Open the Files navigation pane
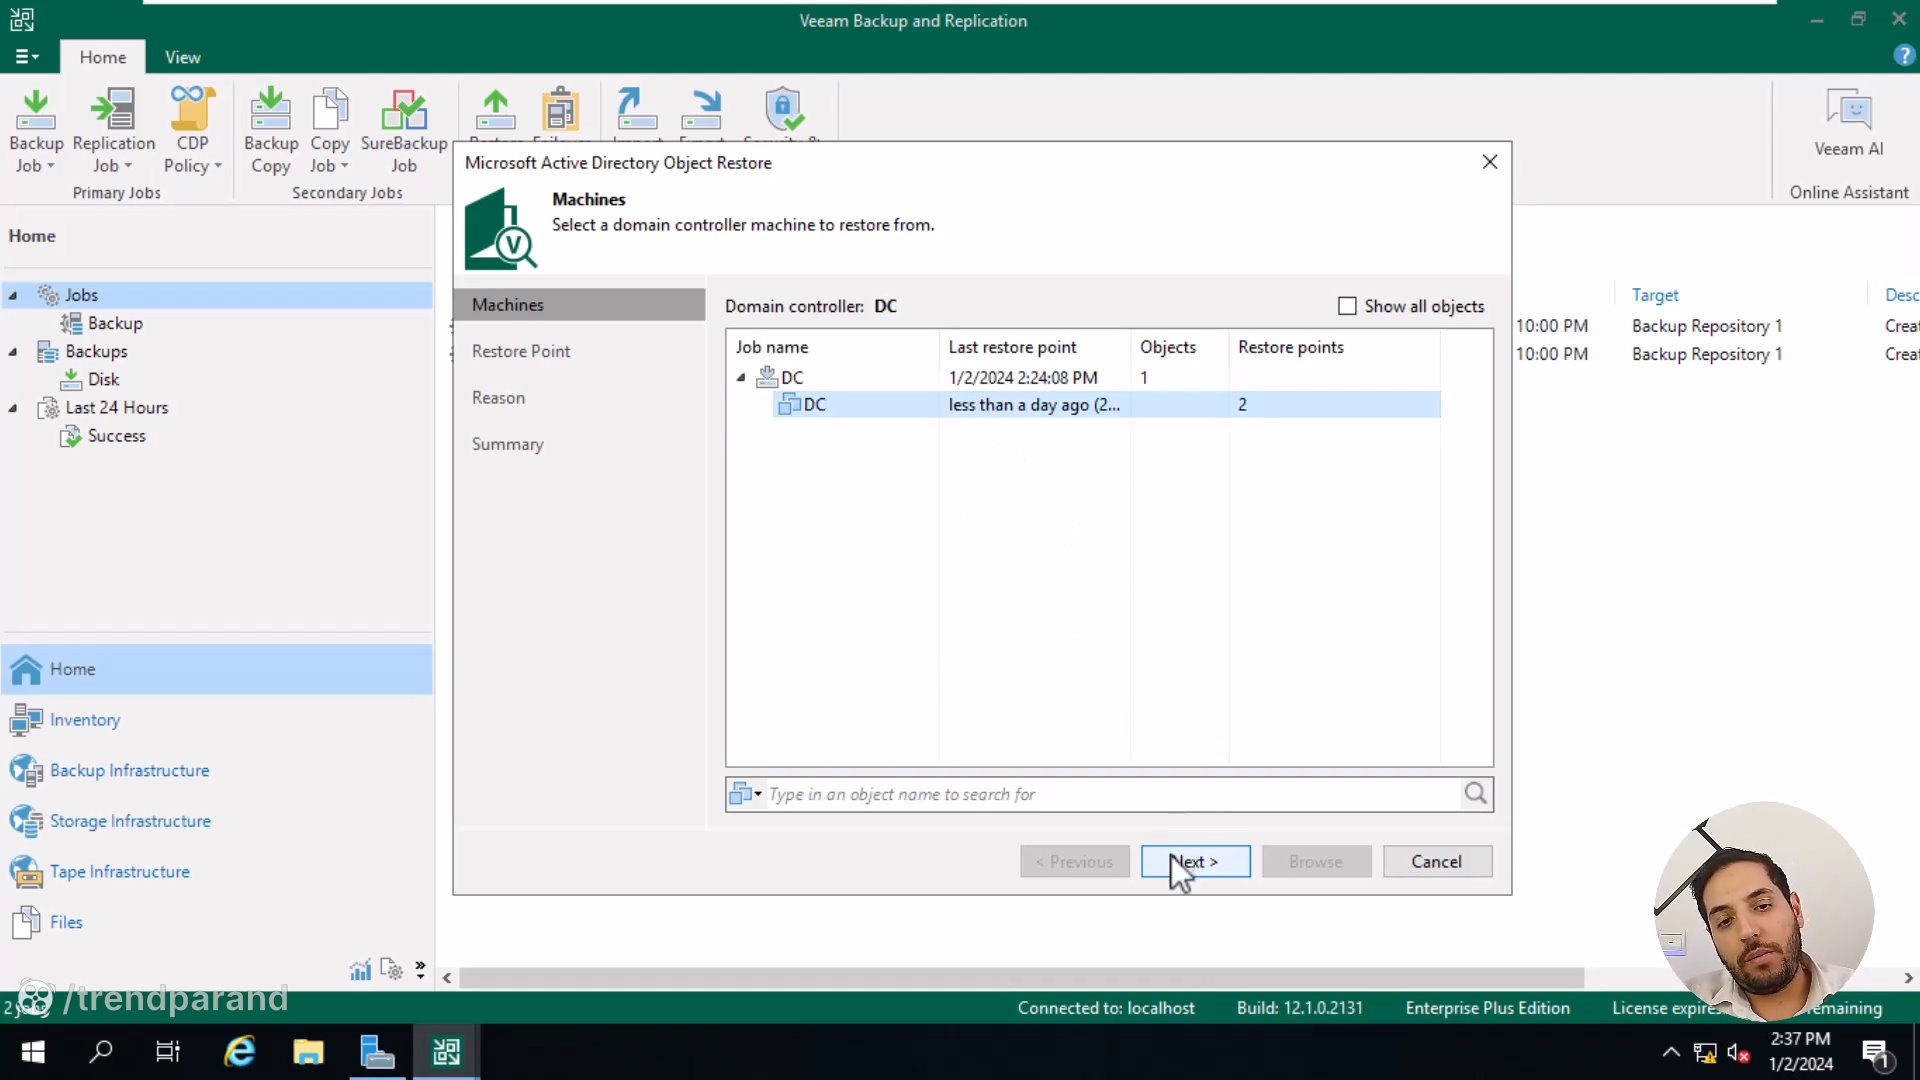1920x1080 pixels. (217, 922)
